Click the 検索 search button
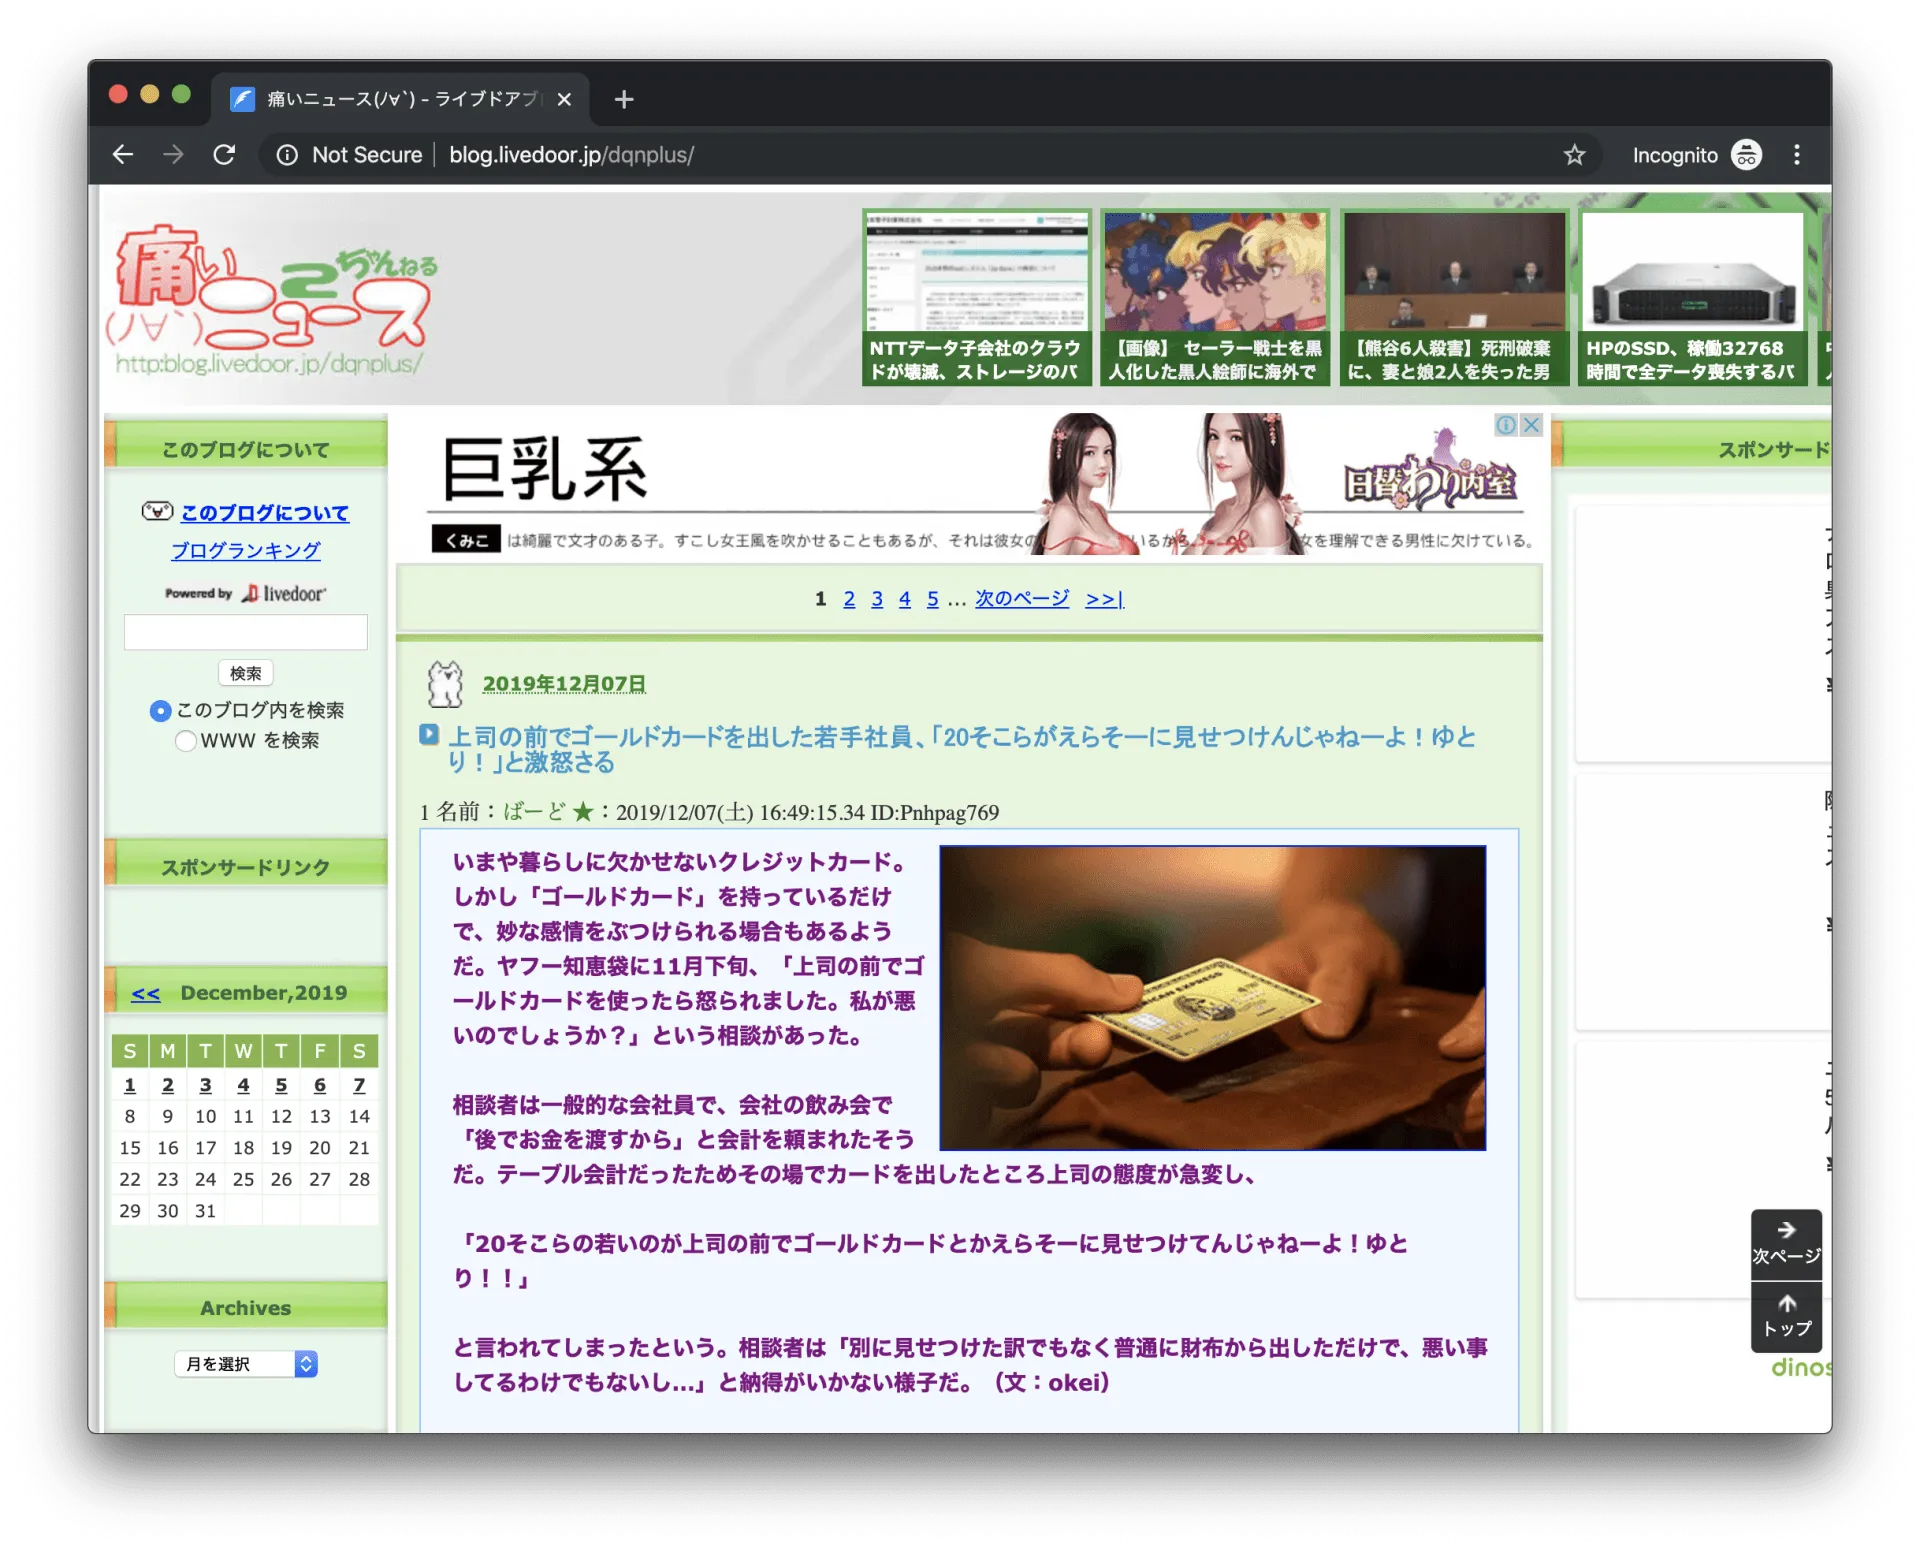This screenshot has height=1550, width=1920. point(245,673)
